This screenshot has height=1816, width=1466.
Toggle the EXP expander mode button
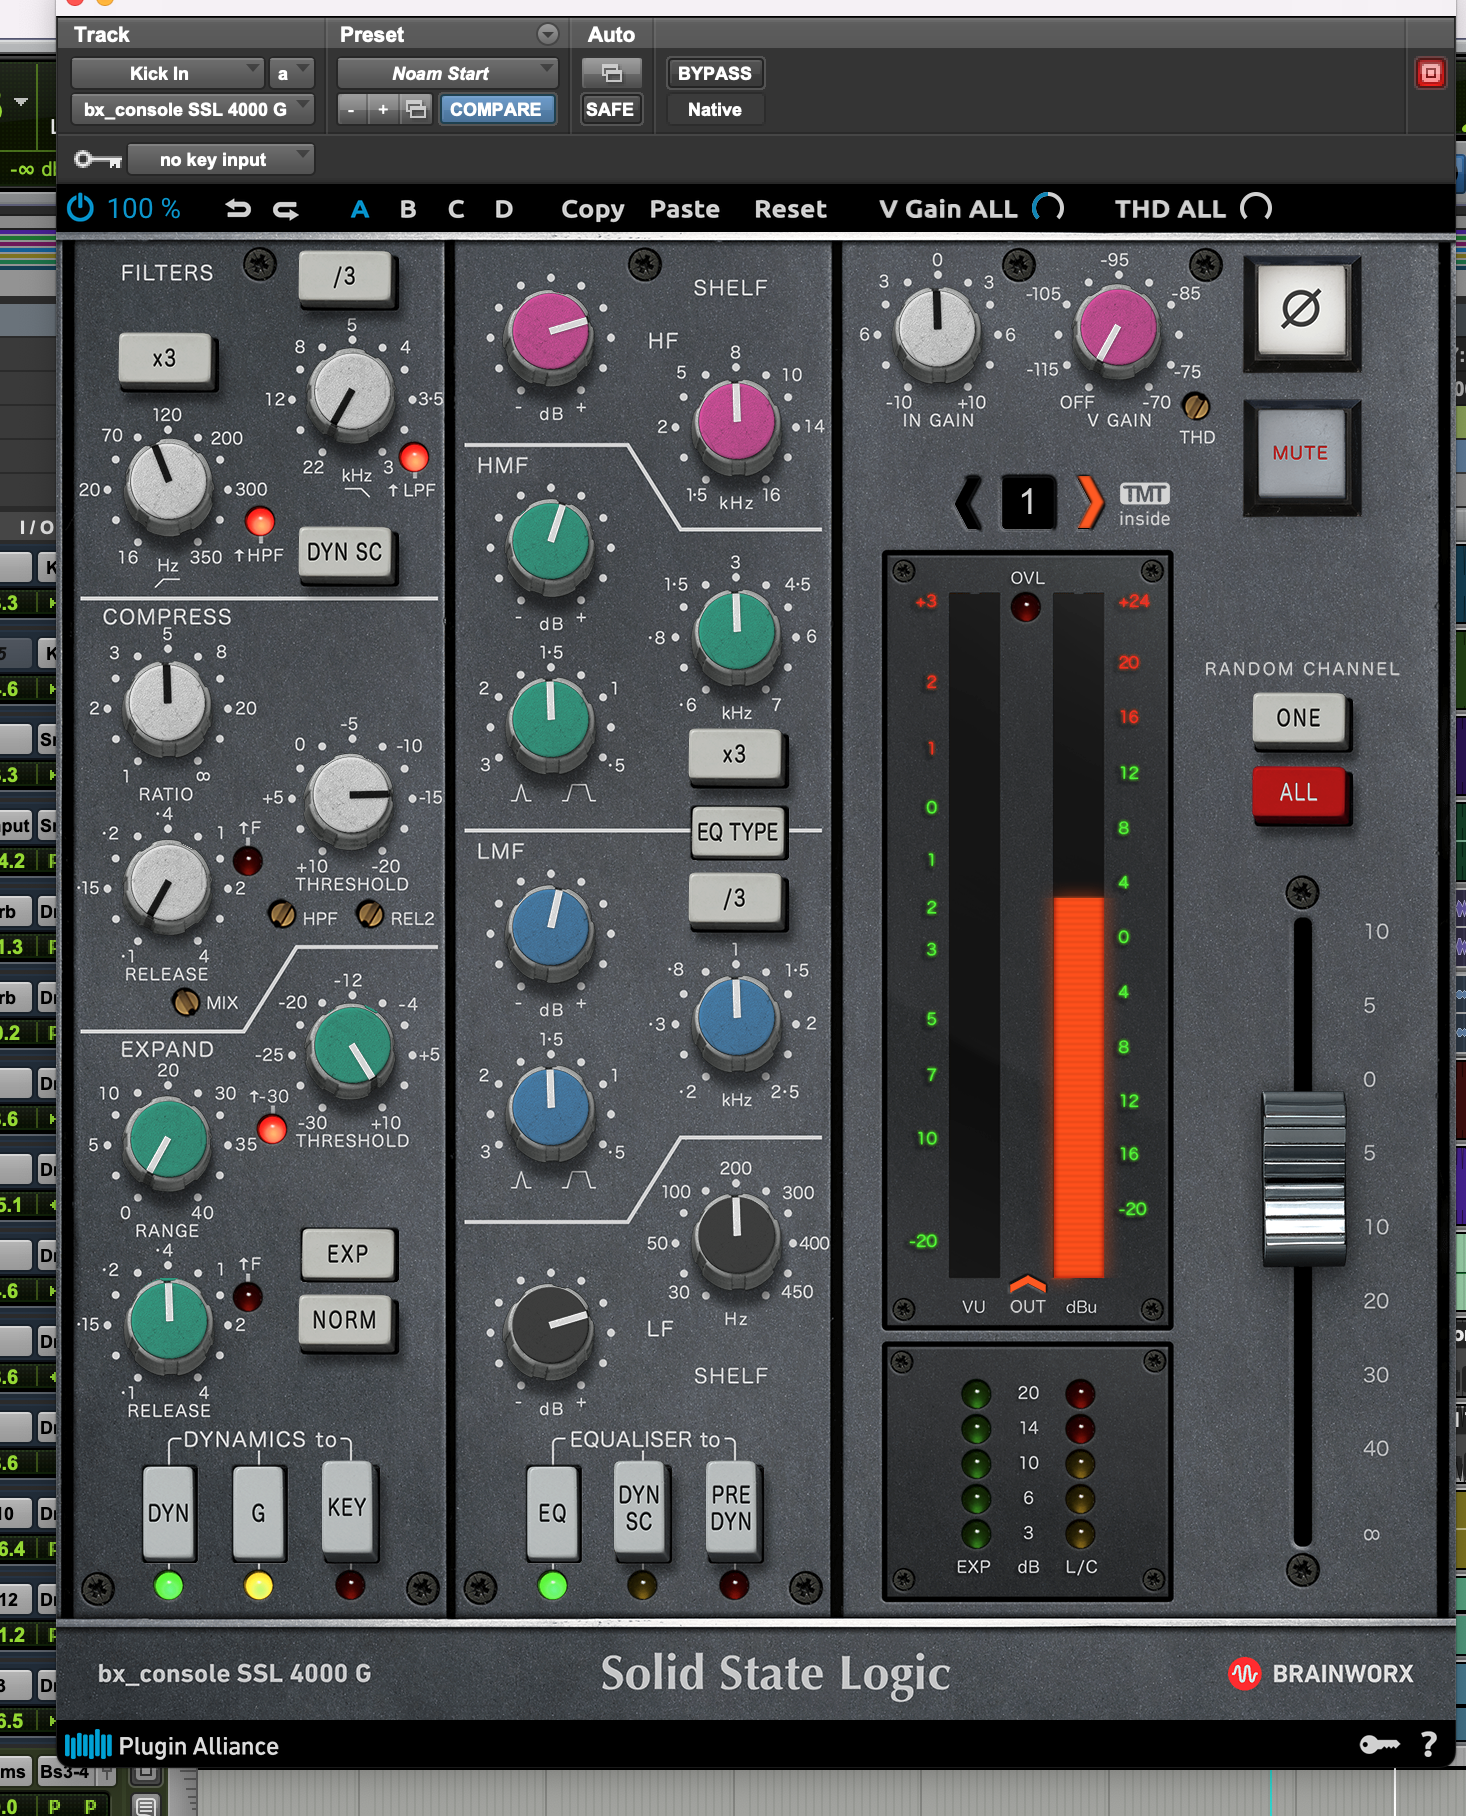[347, 1254]
